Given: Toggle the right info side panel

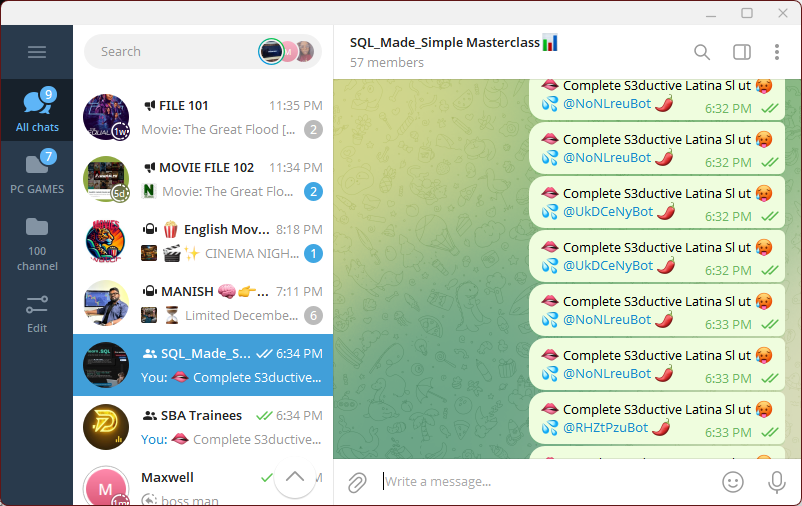Looking at the screenshot, I should (x=742, y=52).
